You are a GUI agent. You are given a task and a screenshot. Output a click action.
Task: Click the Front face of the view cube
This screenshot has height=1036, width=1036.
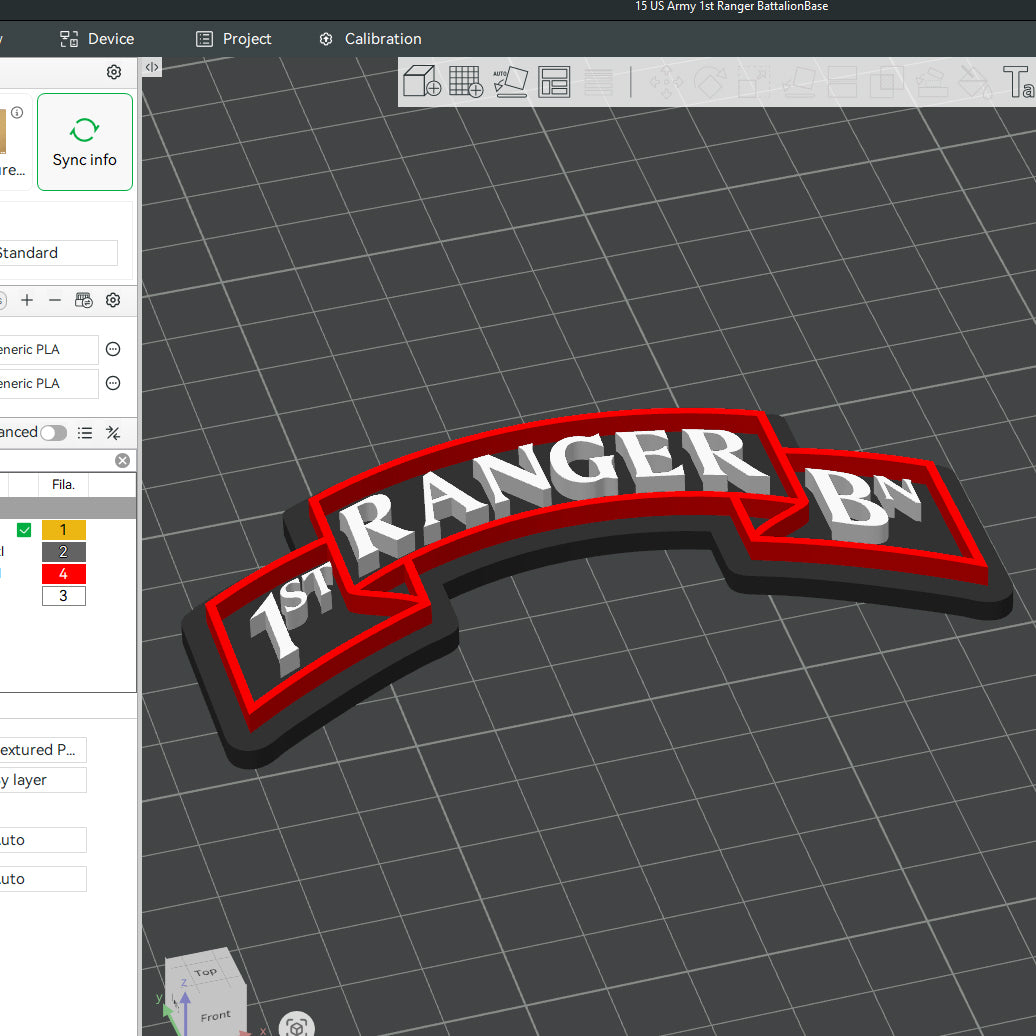pyautogui.click(x=214, y=1015)
